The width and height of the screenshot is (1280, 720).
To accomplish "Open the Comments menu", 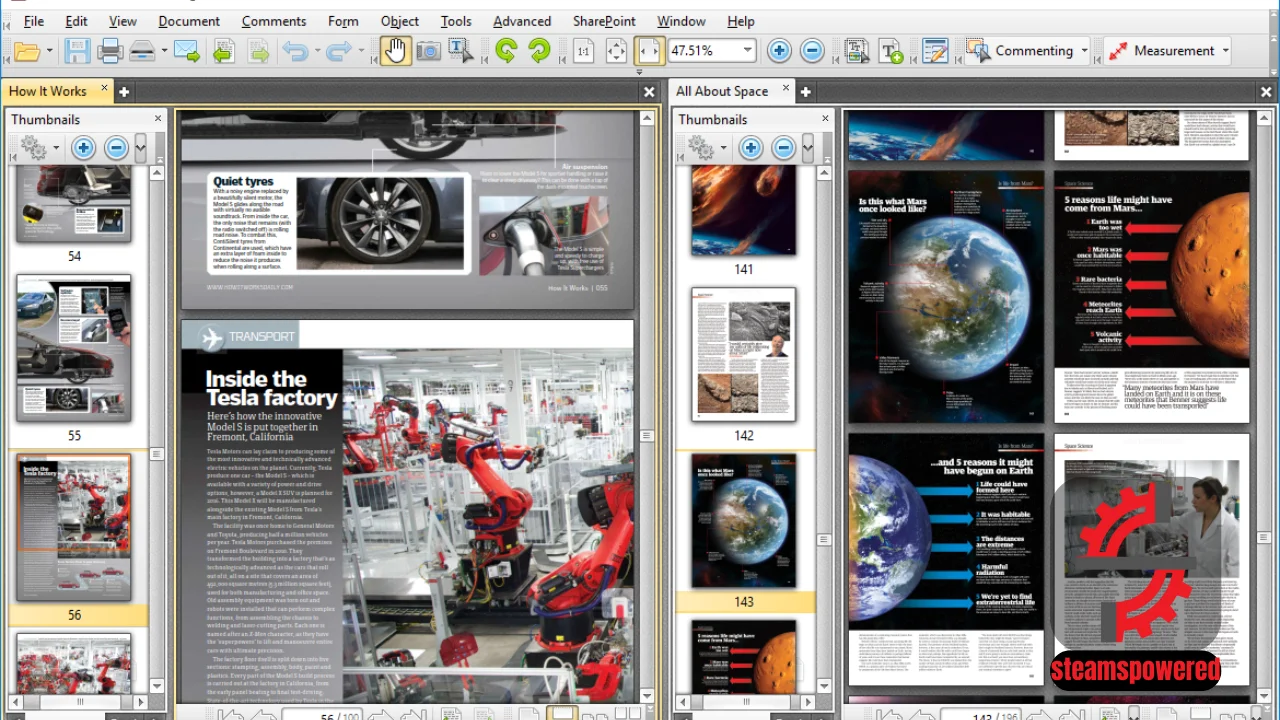I will (x=274, y=21).
